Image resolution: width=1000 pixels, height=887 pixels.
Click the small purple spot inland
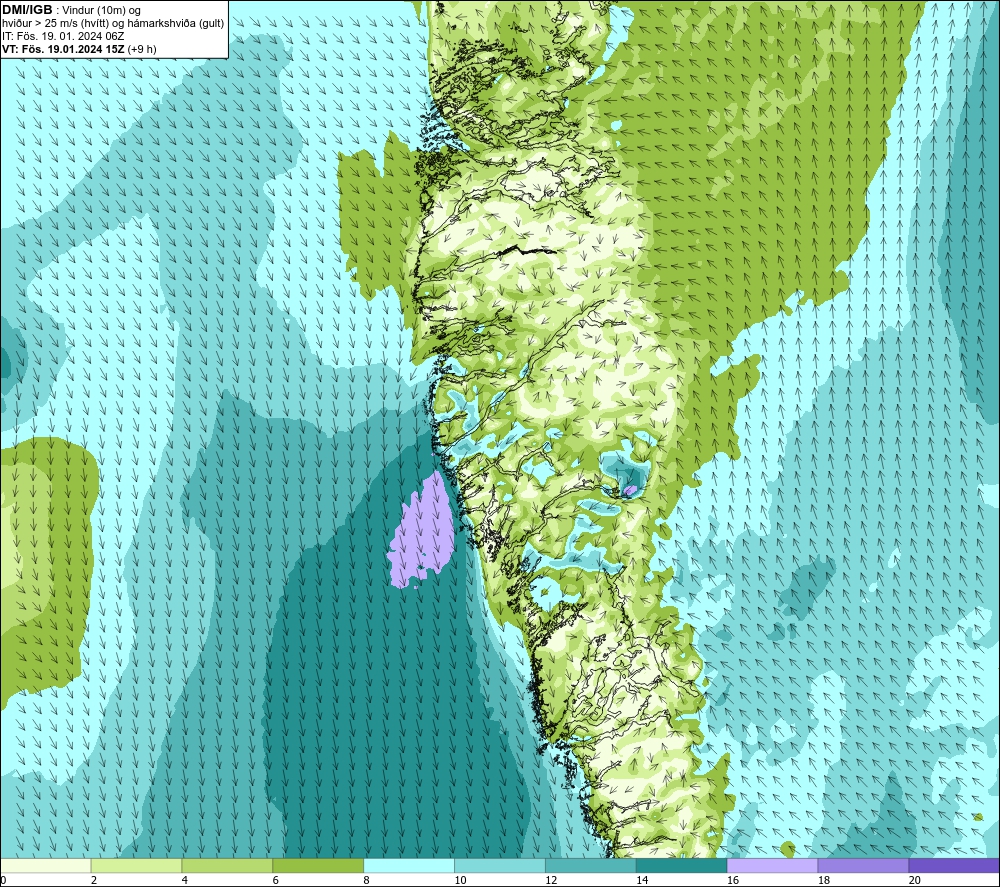630,490
